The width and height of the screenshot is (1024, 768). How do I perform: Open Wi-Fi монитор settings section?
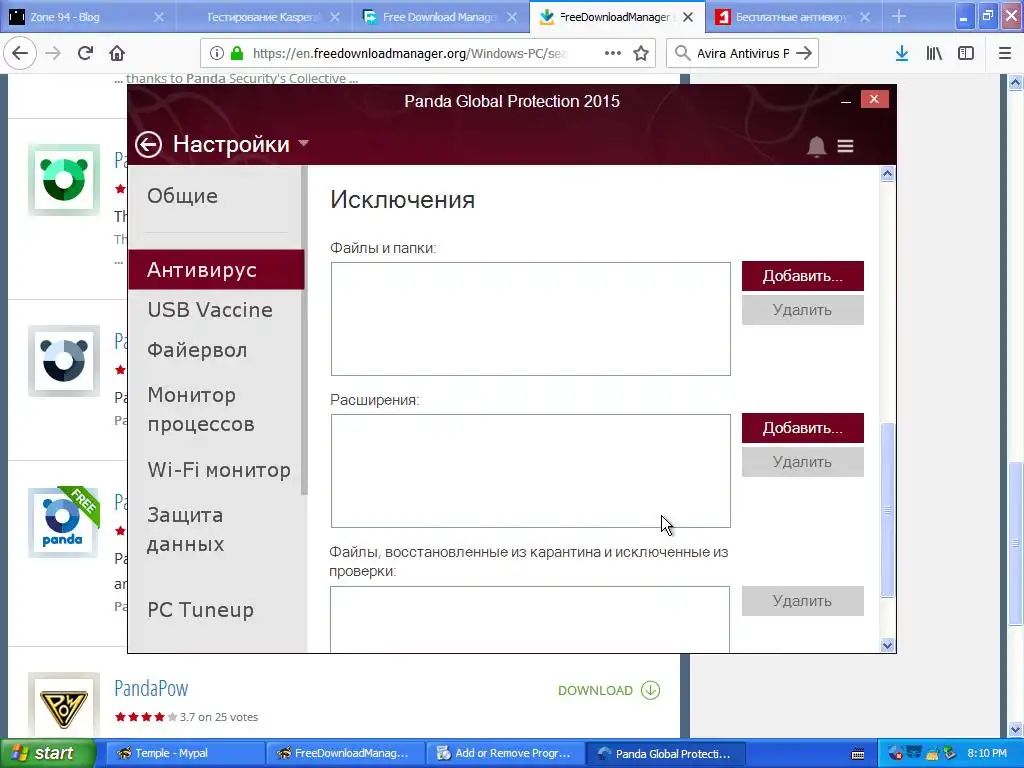219,470
